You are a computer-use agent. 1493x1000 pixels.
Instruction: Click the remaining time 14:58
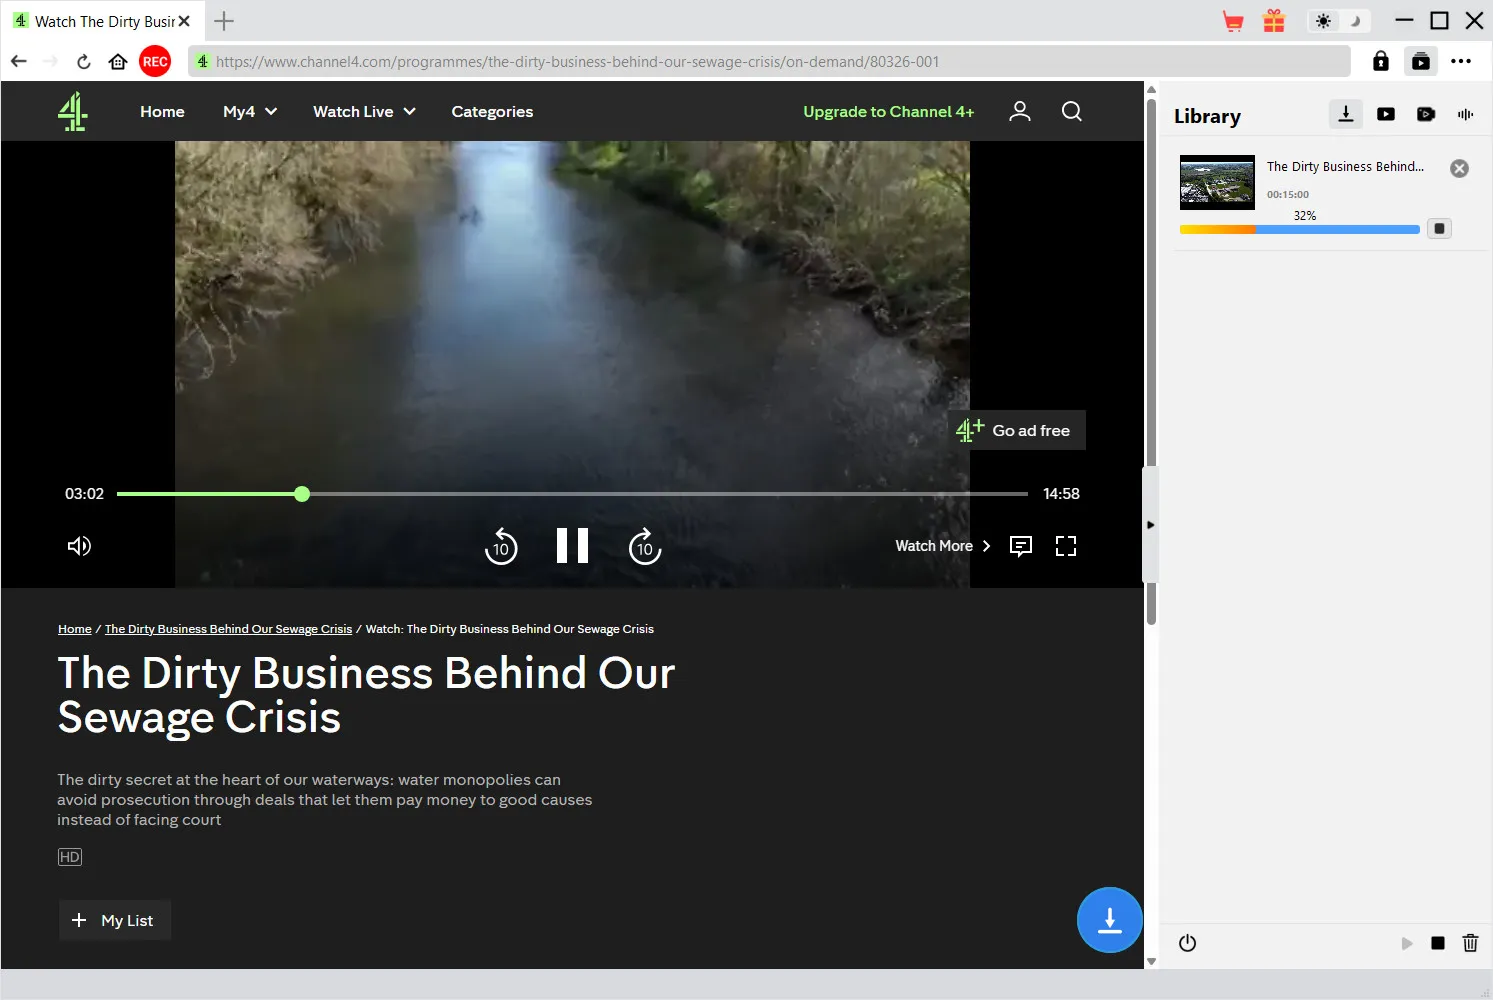coord(1061,494)
